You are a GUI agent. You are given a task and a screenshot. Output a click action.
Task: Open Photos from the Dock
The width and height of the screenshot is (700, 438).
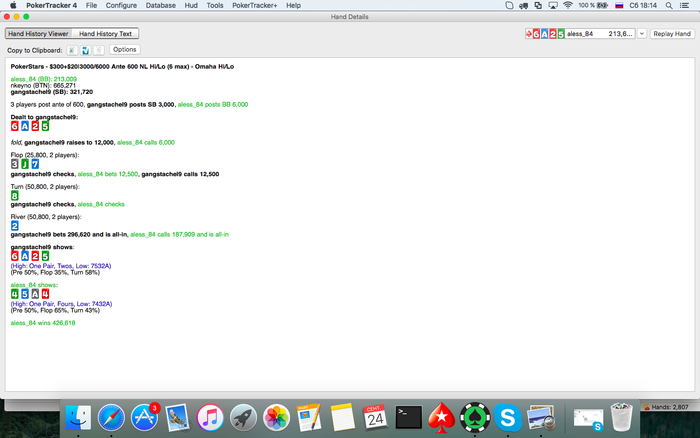click(x=276, y=418)
